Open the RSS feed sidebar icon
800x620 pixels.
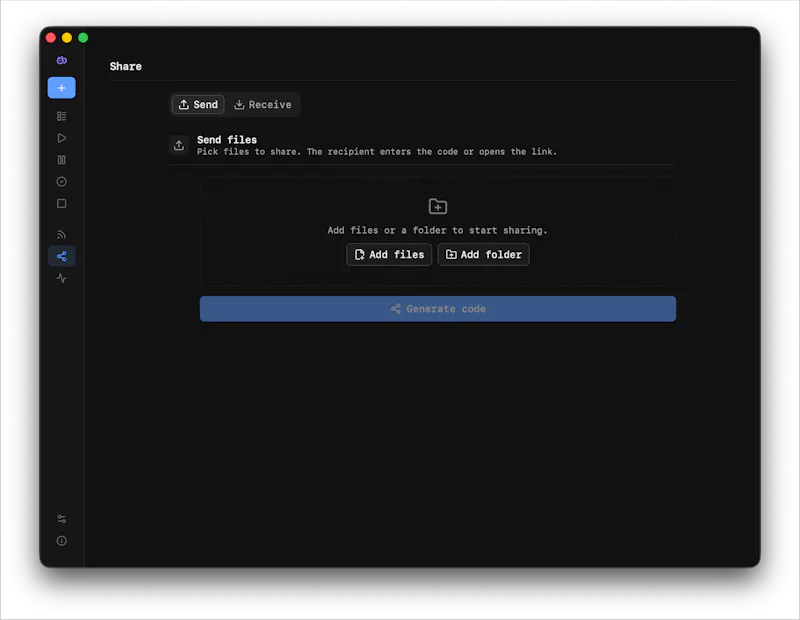pos(62,235)
